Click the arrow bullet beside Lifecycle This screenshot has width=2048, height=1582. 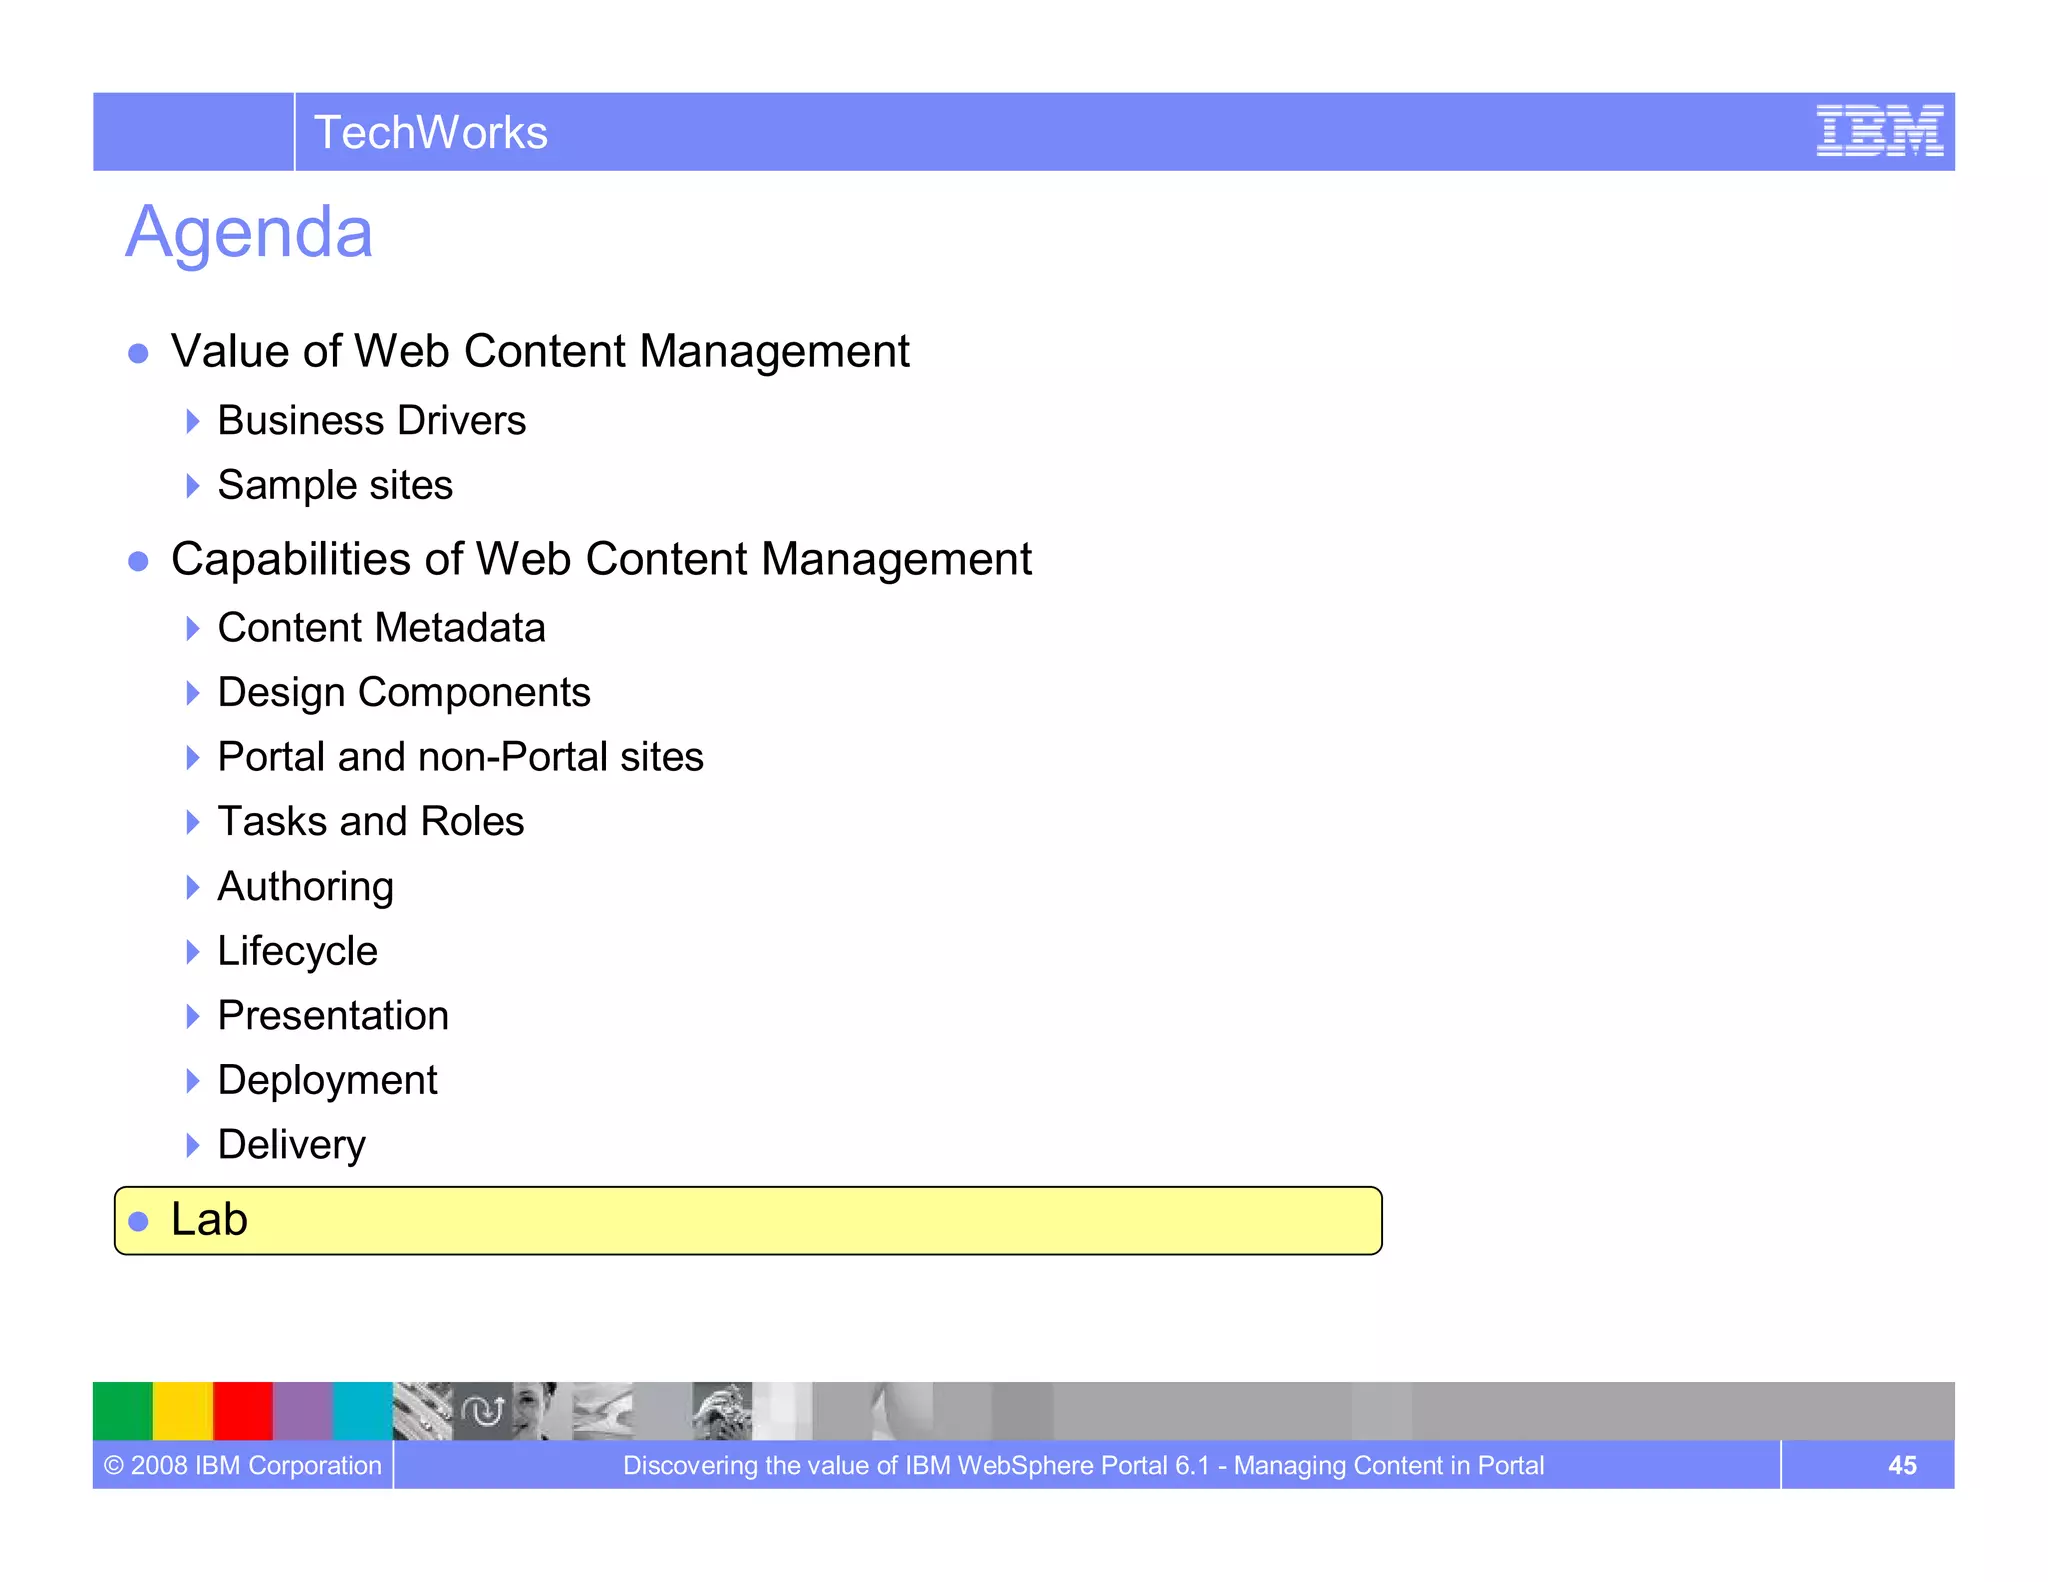tap(193, 952)
